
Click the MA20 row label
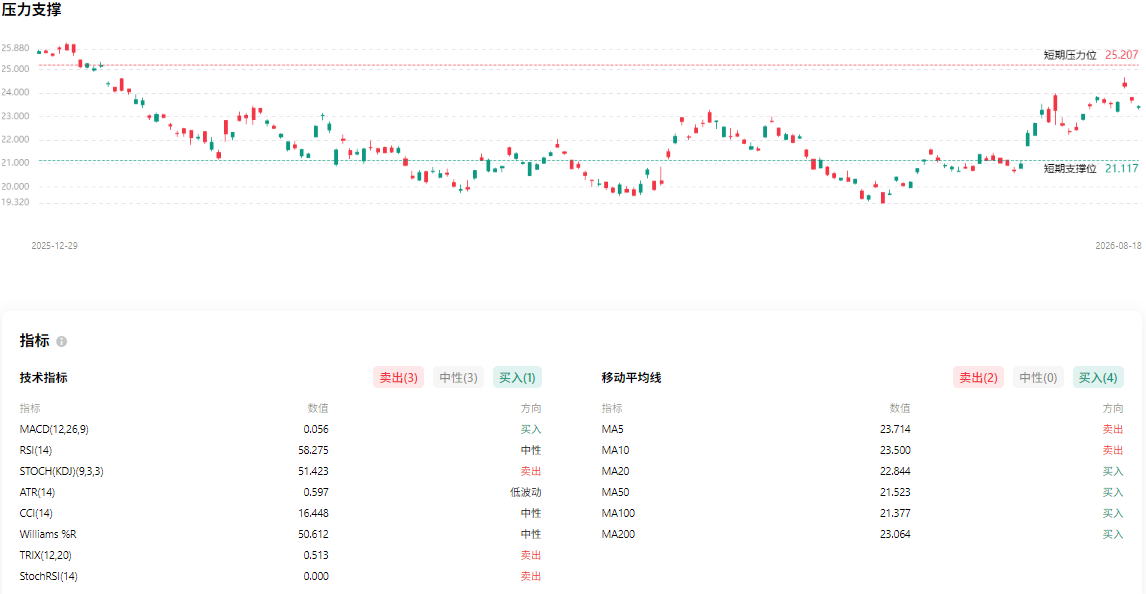coord(615,472)
